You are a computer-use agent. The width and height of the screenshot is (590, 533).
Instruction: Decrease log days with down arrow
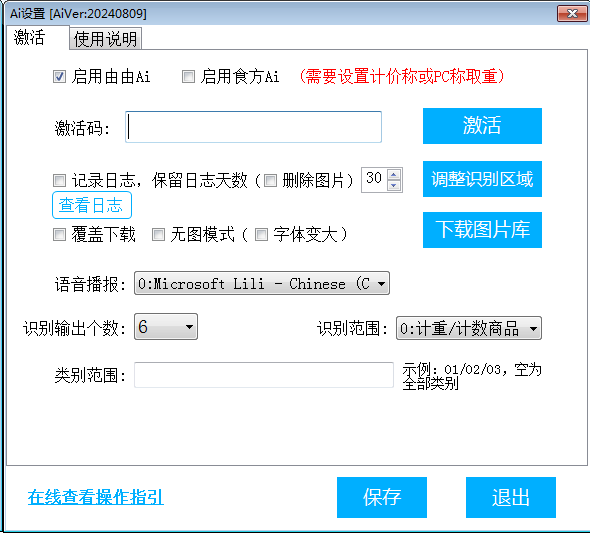tap(394, 185)
